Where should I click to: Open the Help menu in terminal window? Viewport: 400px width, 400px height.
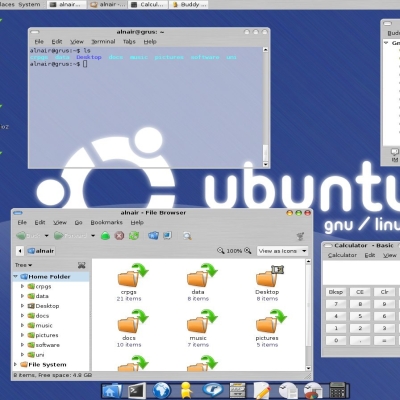click(x=150, y=42)
